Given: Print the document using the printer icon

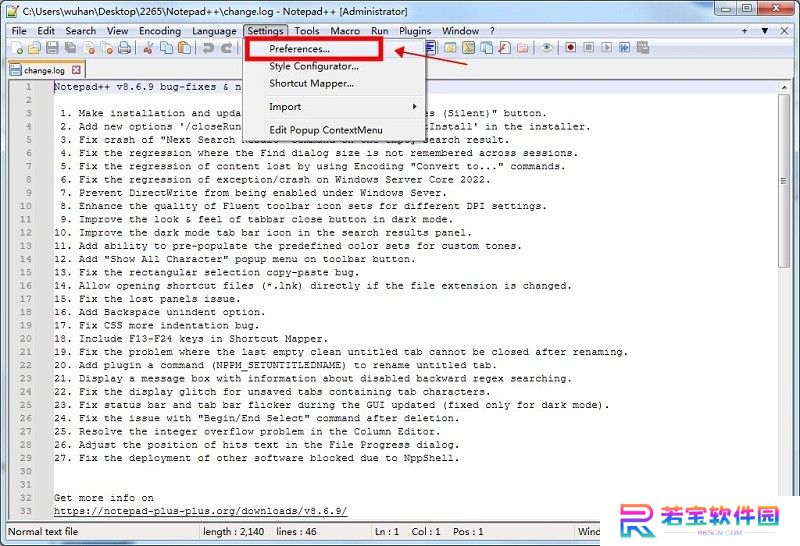Looking at the screenshot, I should point(124,48).
